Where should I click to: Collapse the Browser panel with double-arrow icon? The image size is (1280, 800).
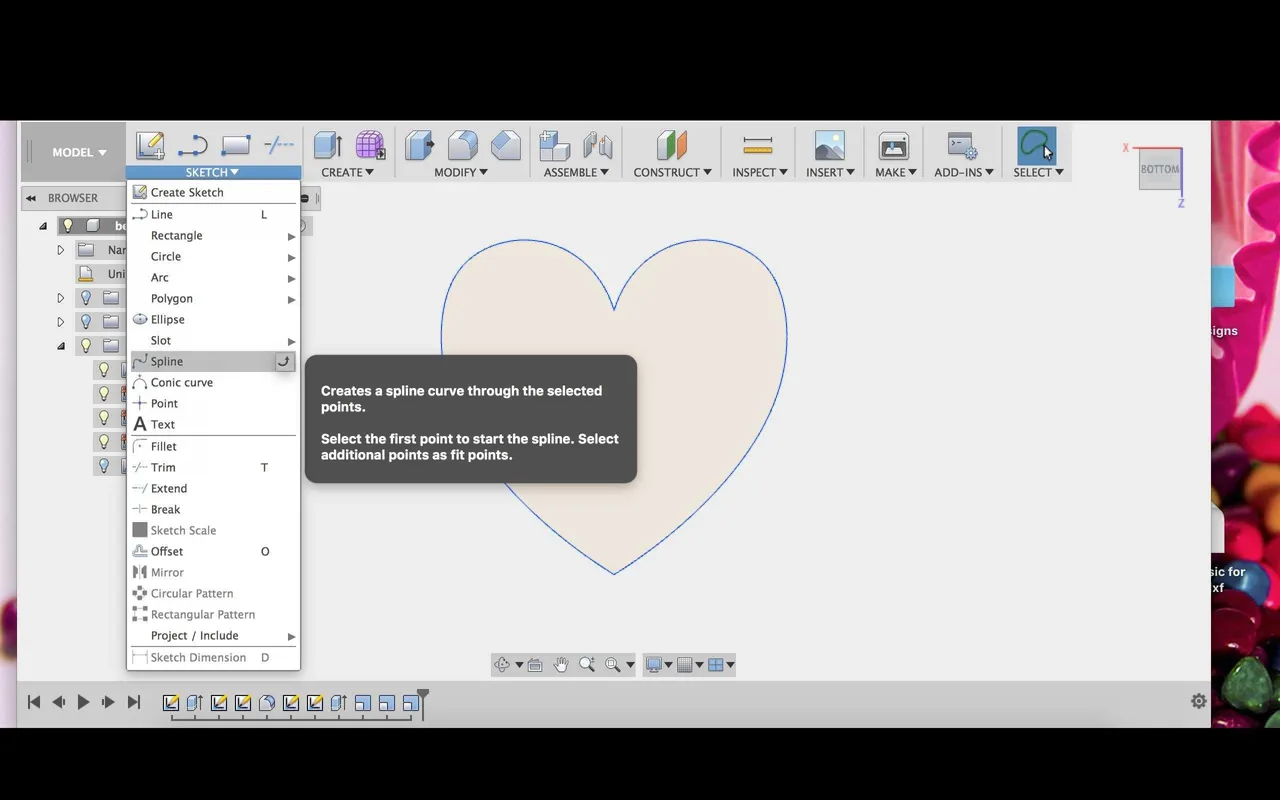31,198
